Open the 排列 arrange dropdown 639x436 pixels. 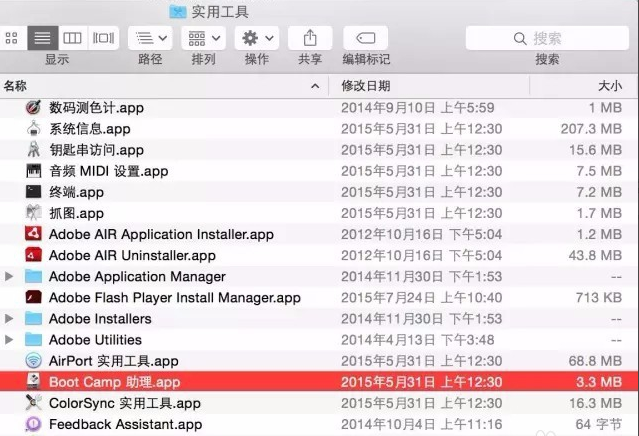pos(203,38)
